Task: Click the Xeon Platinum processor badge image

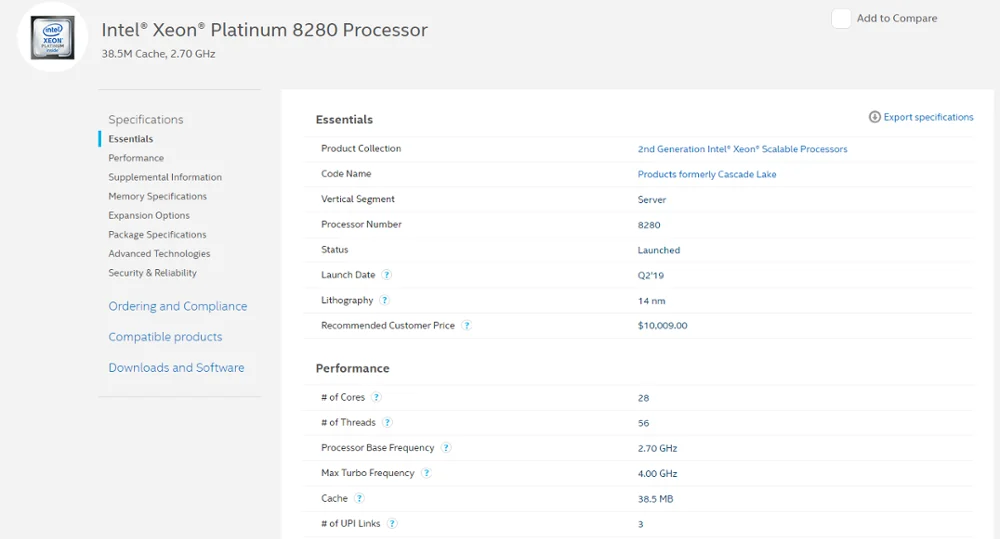Action: (52, 37)
